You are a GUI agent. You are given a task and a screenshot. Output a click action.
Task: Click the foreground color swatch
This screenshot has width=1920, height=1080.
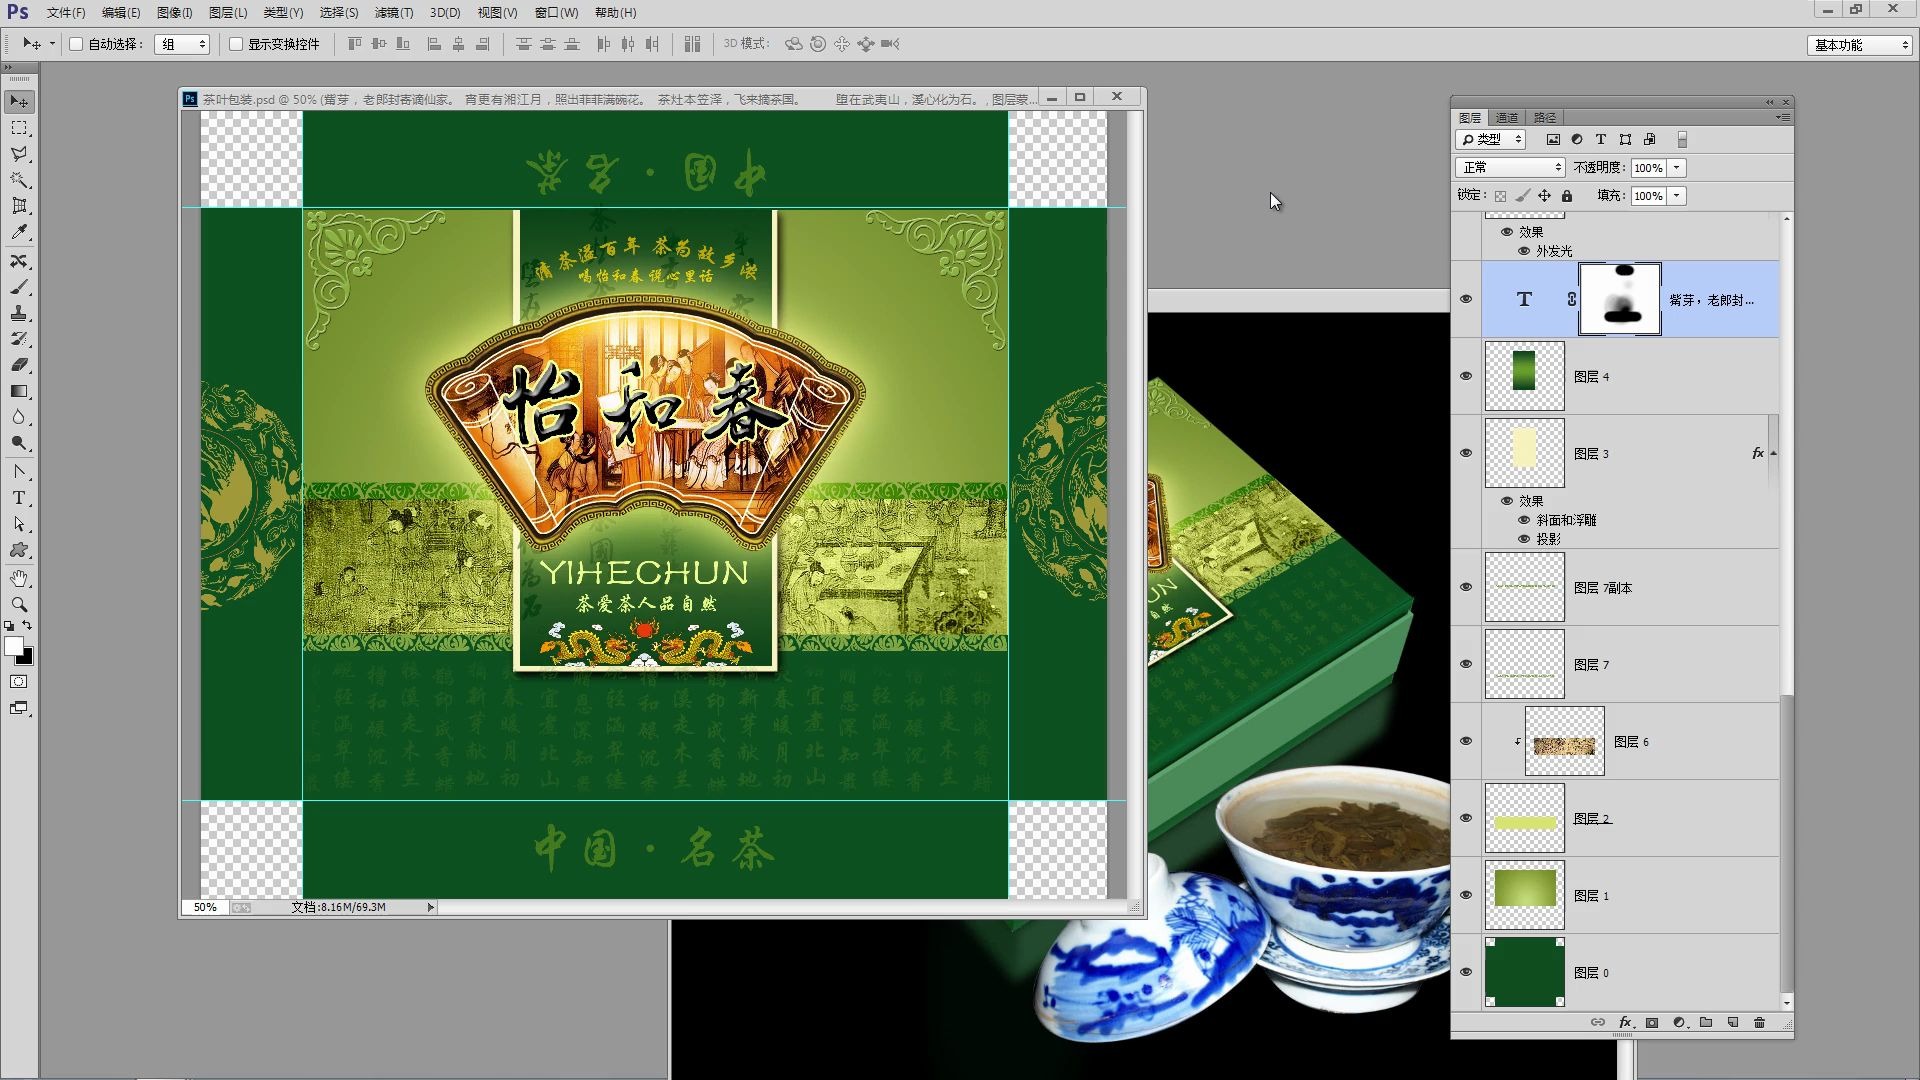click(x=14, y=647)
